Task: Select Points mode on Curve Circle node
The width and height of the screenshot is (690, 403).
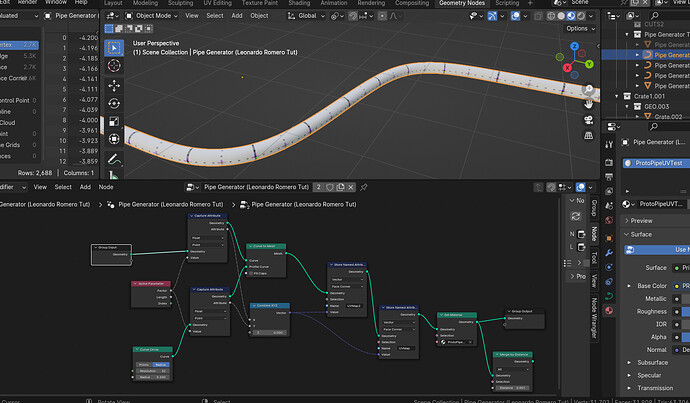Action: point(144,365)
